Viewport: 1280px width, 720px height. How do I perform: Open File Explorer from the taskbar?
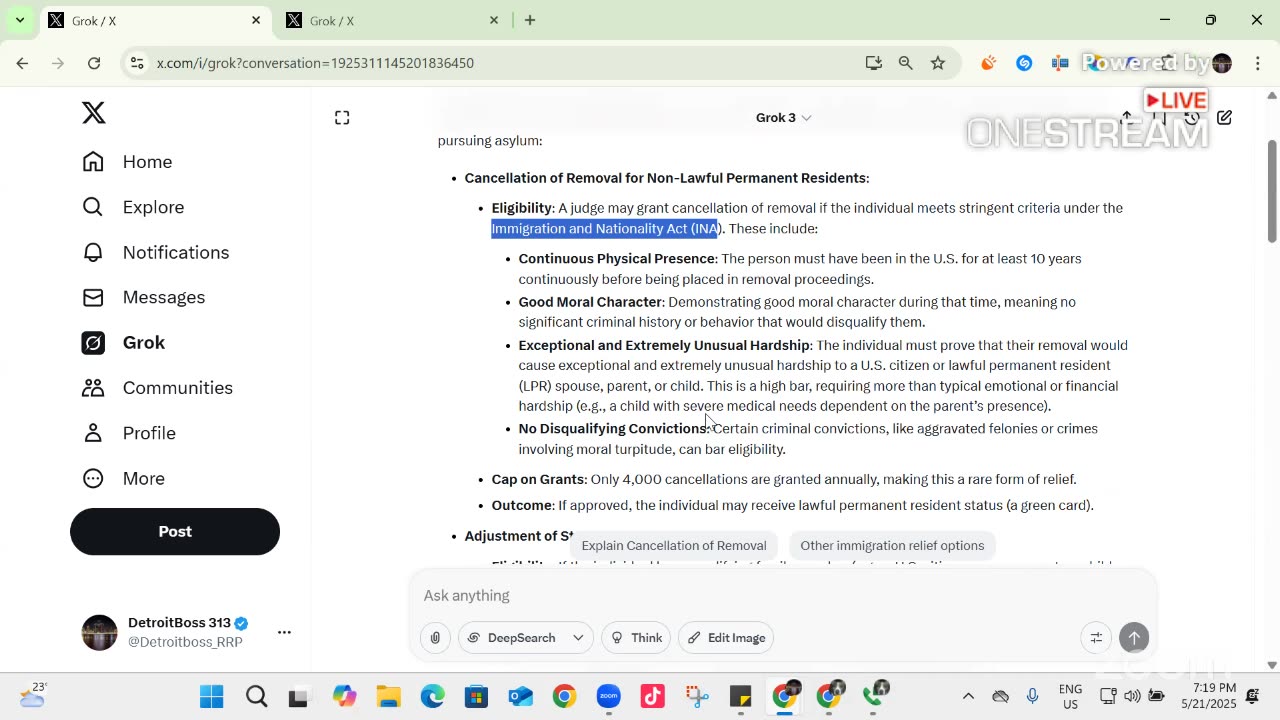388,697
